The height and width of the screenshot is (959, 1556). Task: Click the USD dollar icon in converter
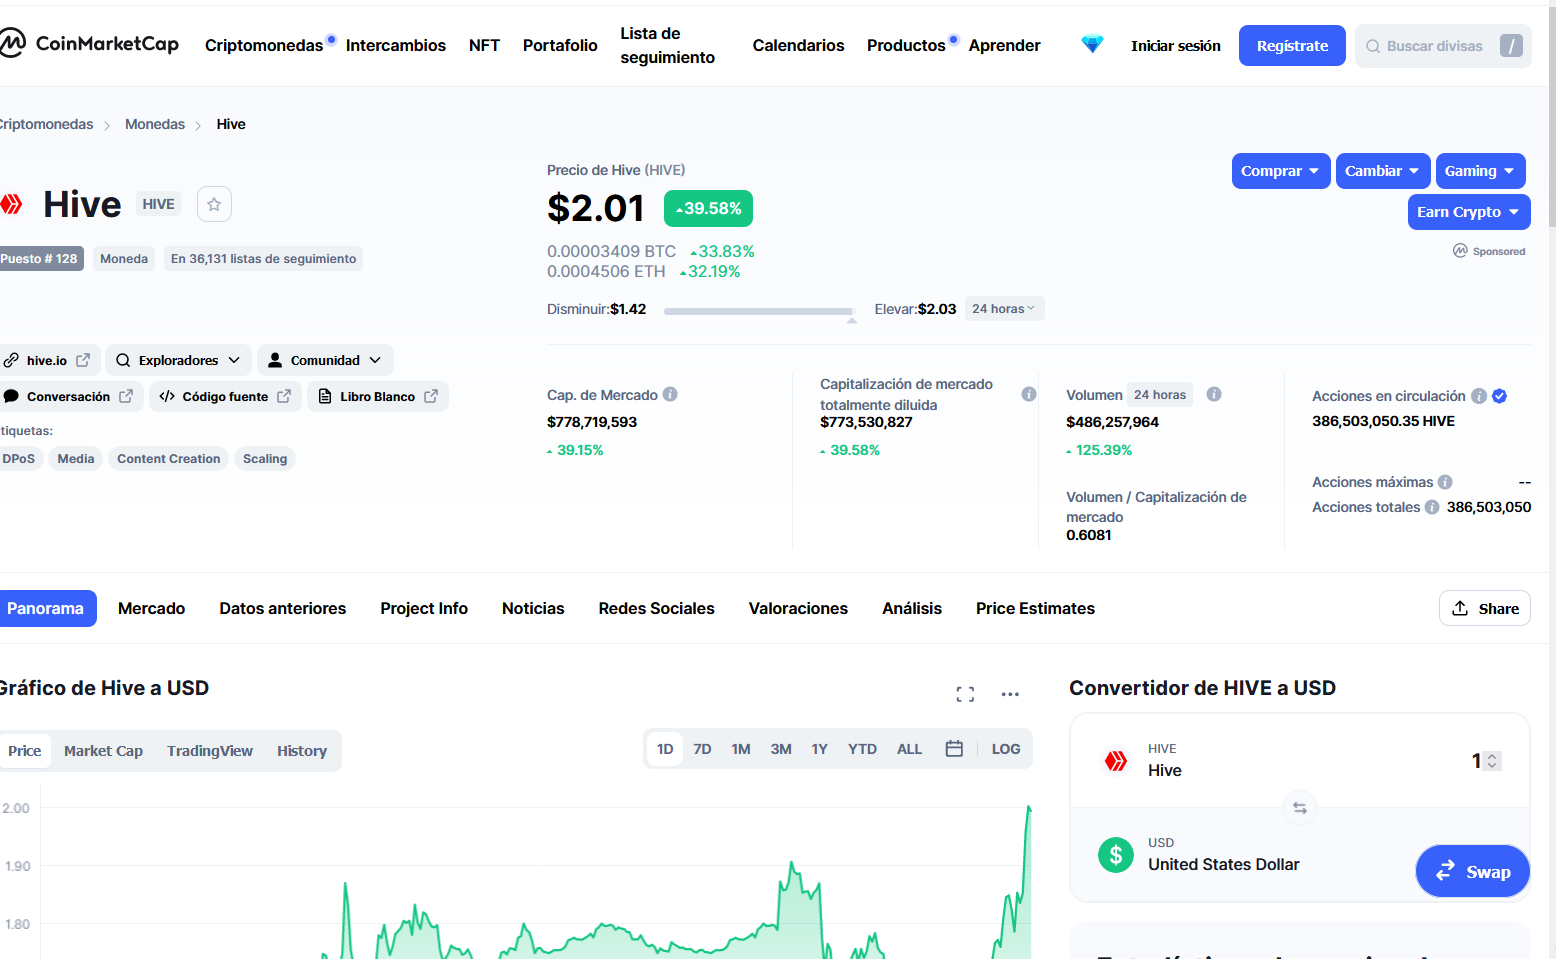pos(1116,855)
